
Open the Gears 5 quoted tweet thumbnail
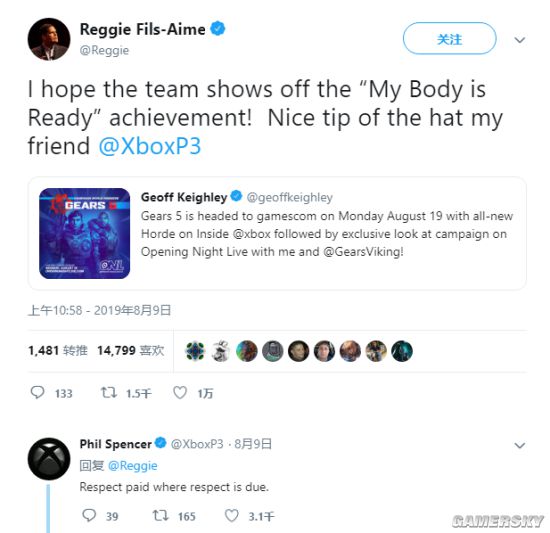85,234
